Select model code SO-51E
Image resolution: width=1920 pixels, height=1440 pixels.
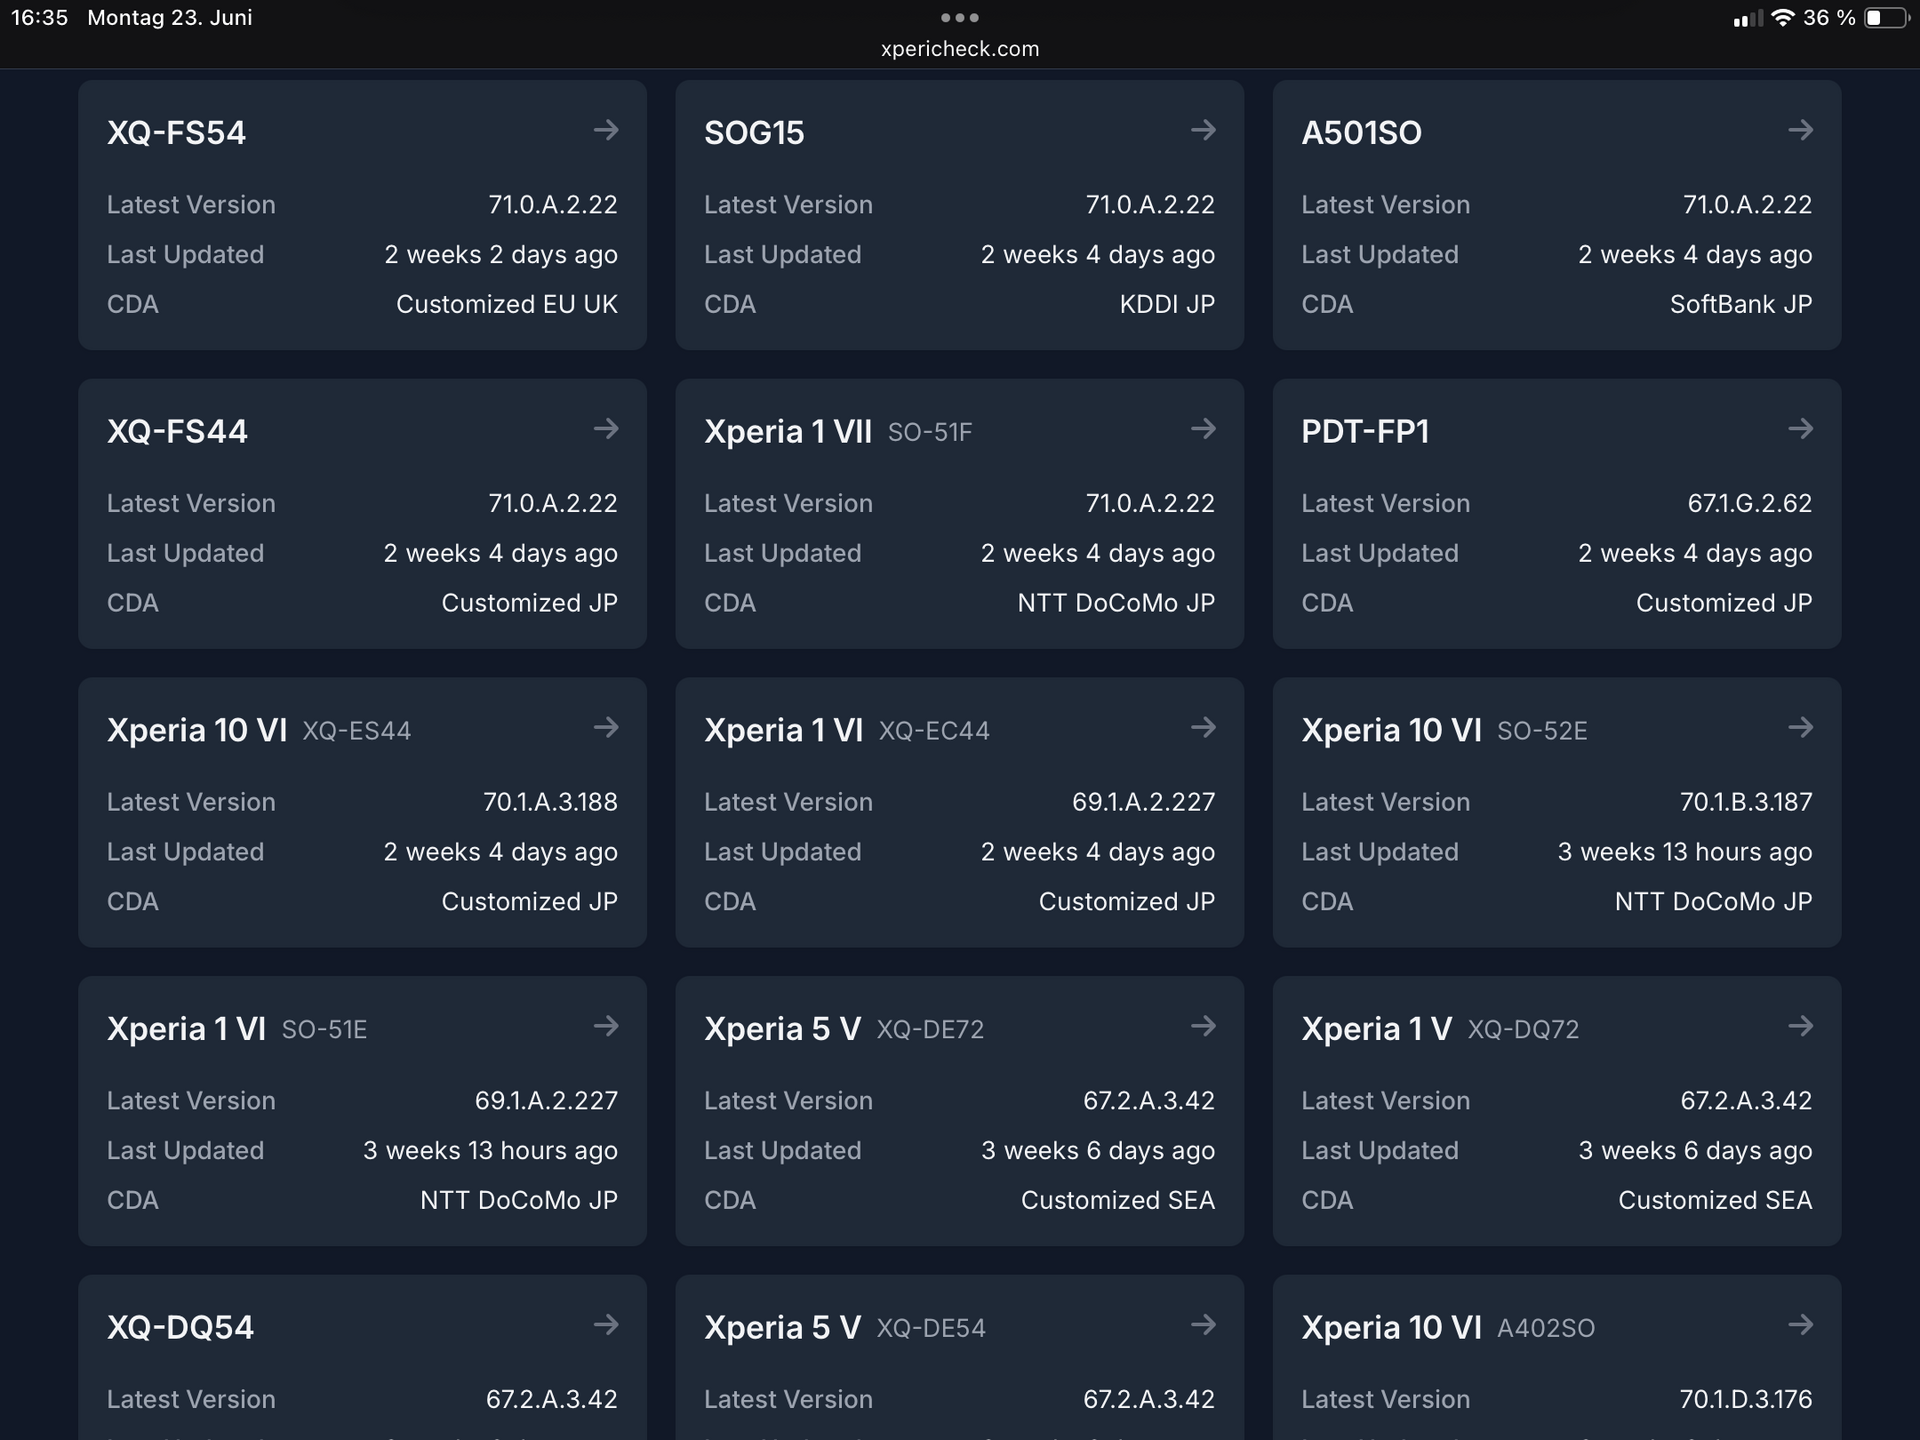tap(324, 1030)
